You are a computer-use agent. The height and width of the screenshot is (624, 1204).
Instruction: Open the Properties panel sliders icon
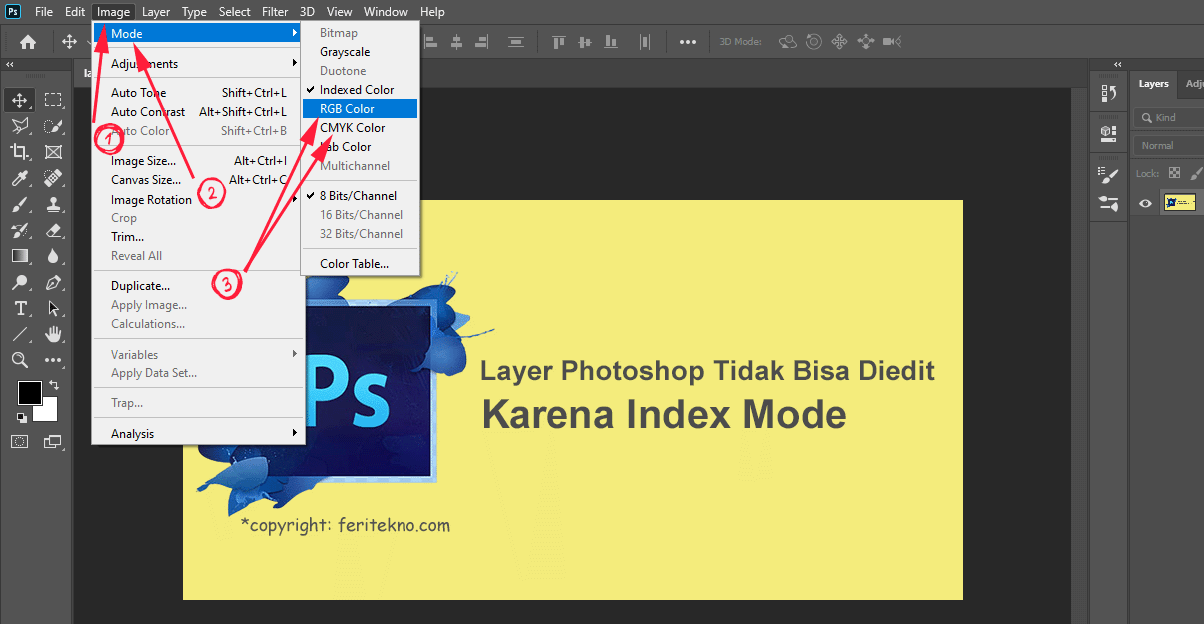coord(1108,203)
